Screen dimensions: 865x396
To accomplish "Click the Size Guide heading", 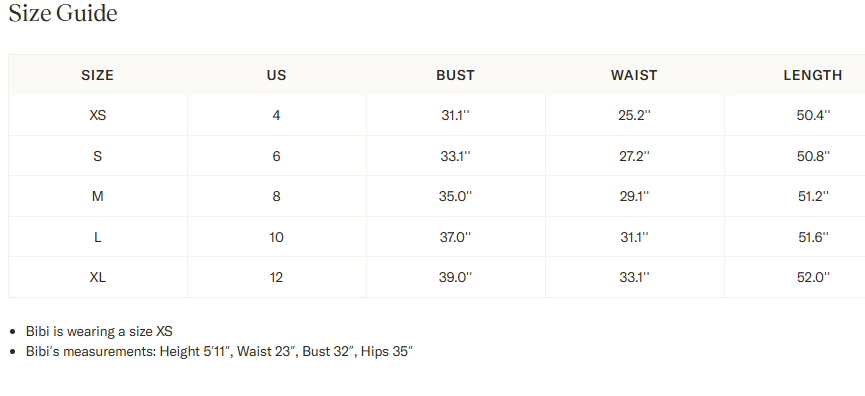I will [x=63, y=13].
